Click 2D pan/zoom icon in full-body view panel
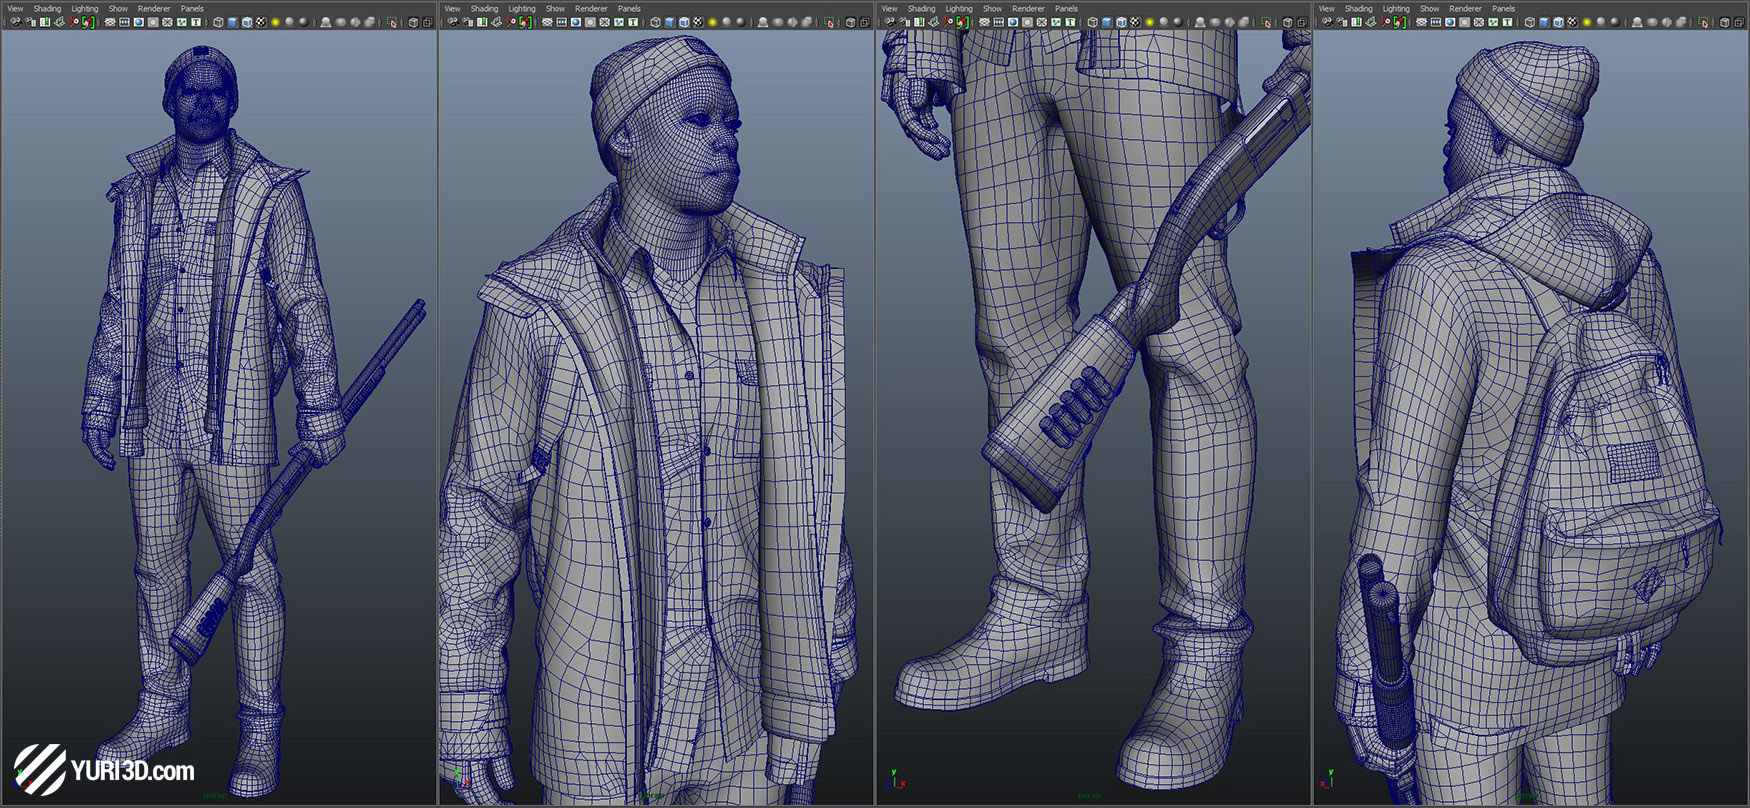This screenshot has width=1750, height=808. coord(73,22)
